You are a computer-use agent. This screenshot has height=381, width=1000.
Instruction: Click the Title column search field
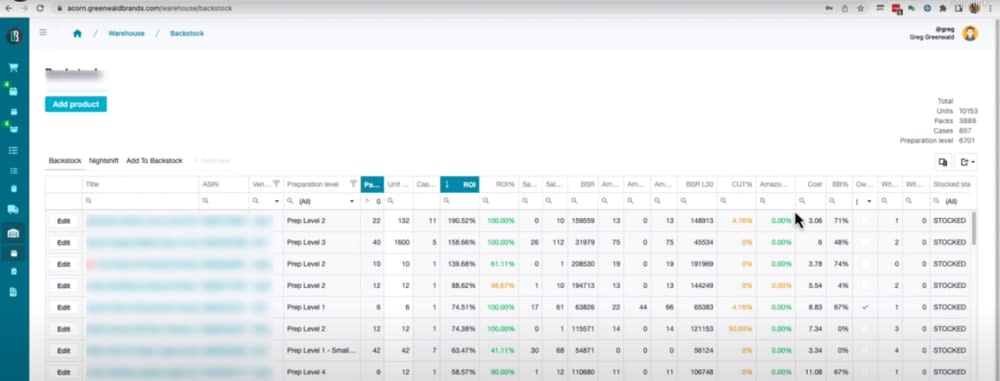[x=141, y=201]
